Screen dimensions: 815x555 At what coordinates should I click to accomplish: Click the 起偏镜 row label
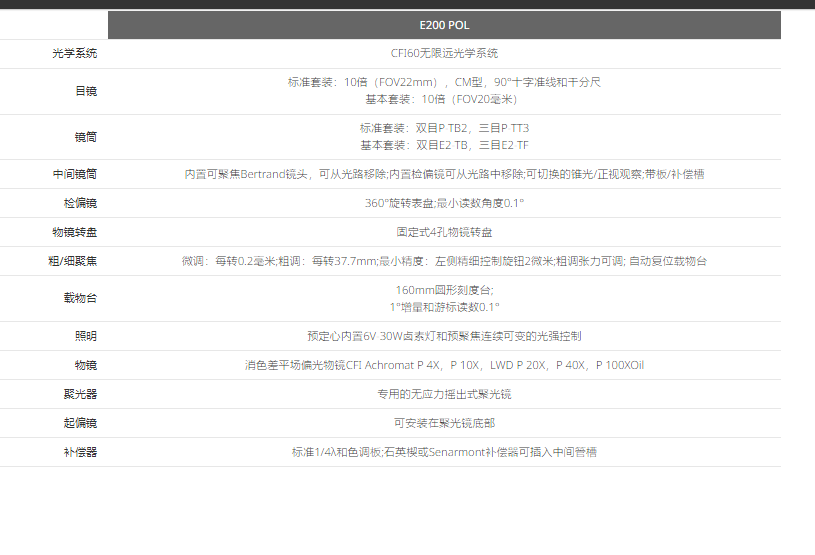(x=80, y=423)
